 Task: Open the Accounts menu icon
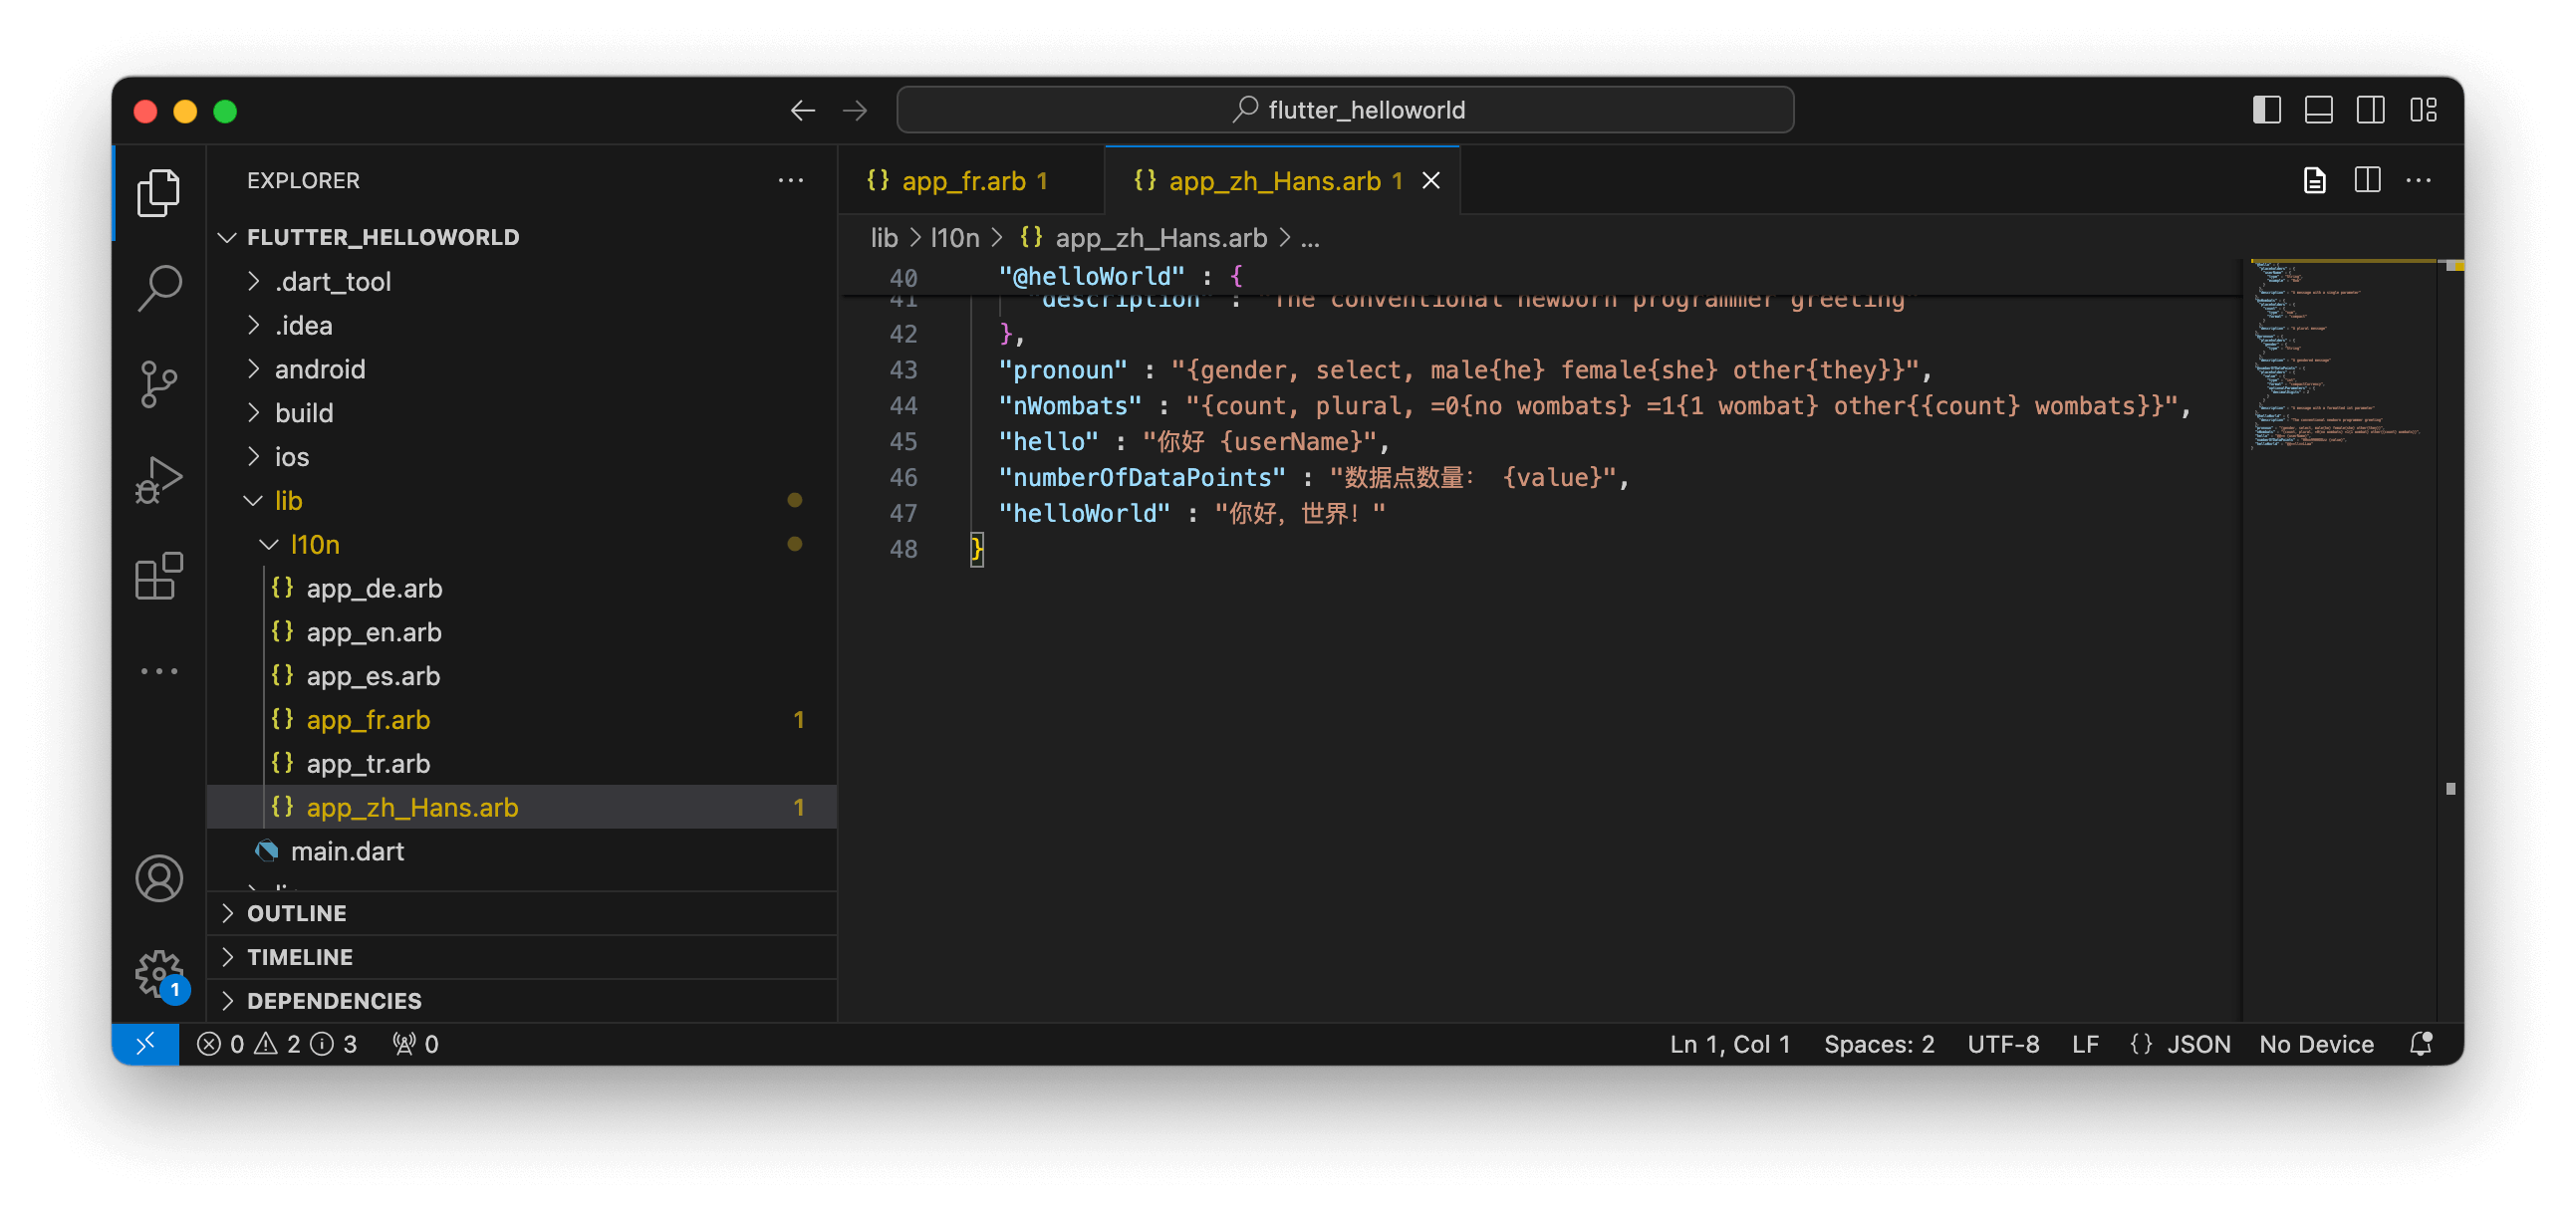tap(158, 878)
